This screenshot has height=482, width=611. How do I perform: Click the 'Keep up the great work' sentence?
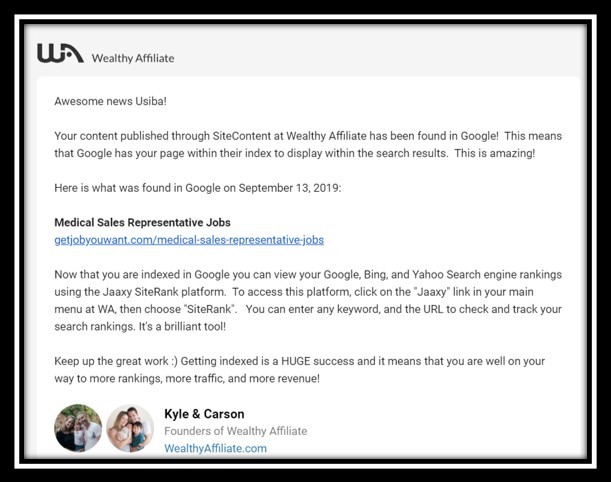pyautogui.click(x=299, y=361)
